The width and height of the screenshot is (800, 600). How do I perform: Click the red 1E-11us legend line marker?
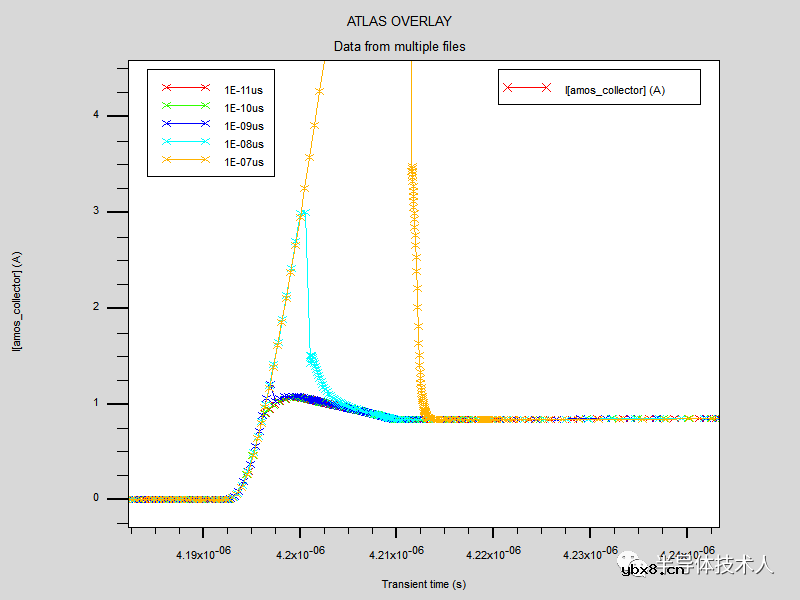click(x=185, y=88)
